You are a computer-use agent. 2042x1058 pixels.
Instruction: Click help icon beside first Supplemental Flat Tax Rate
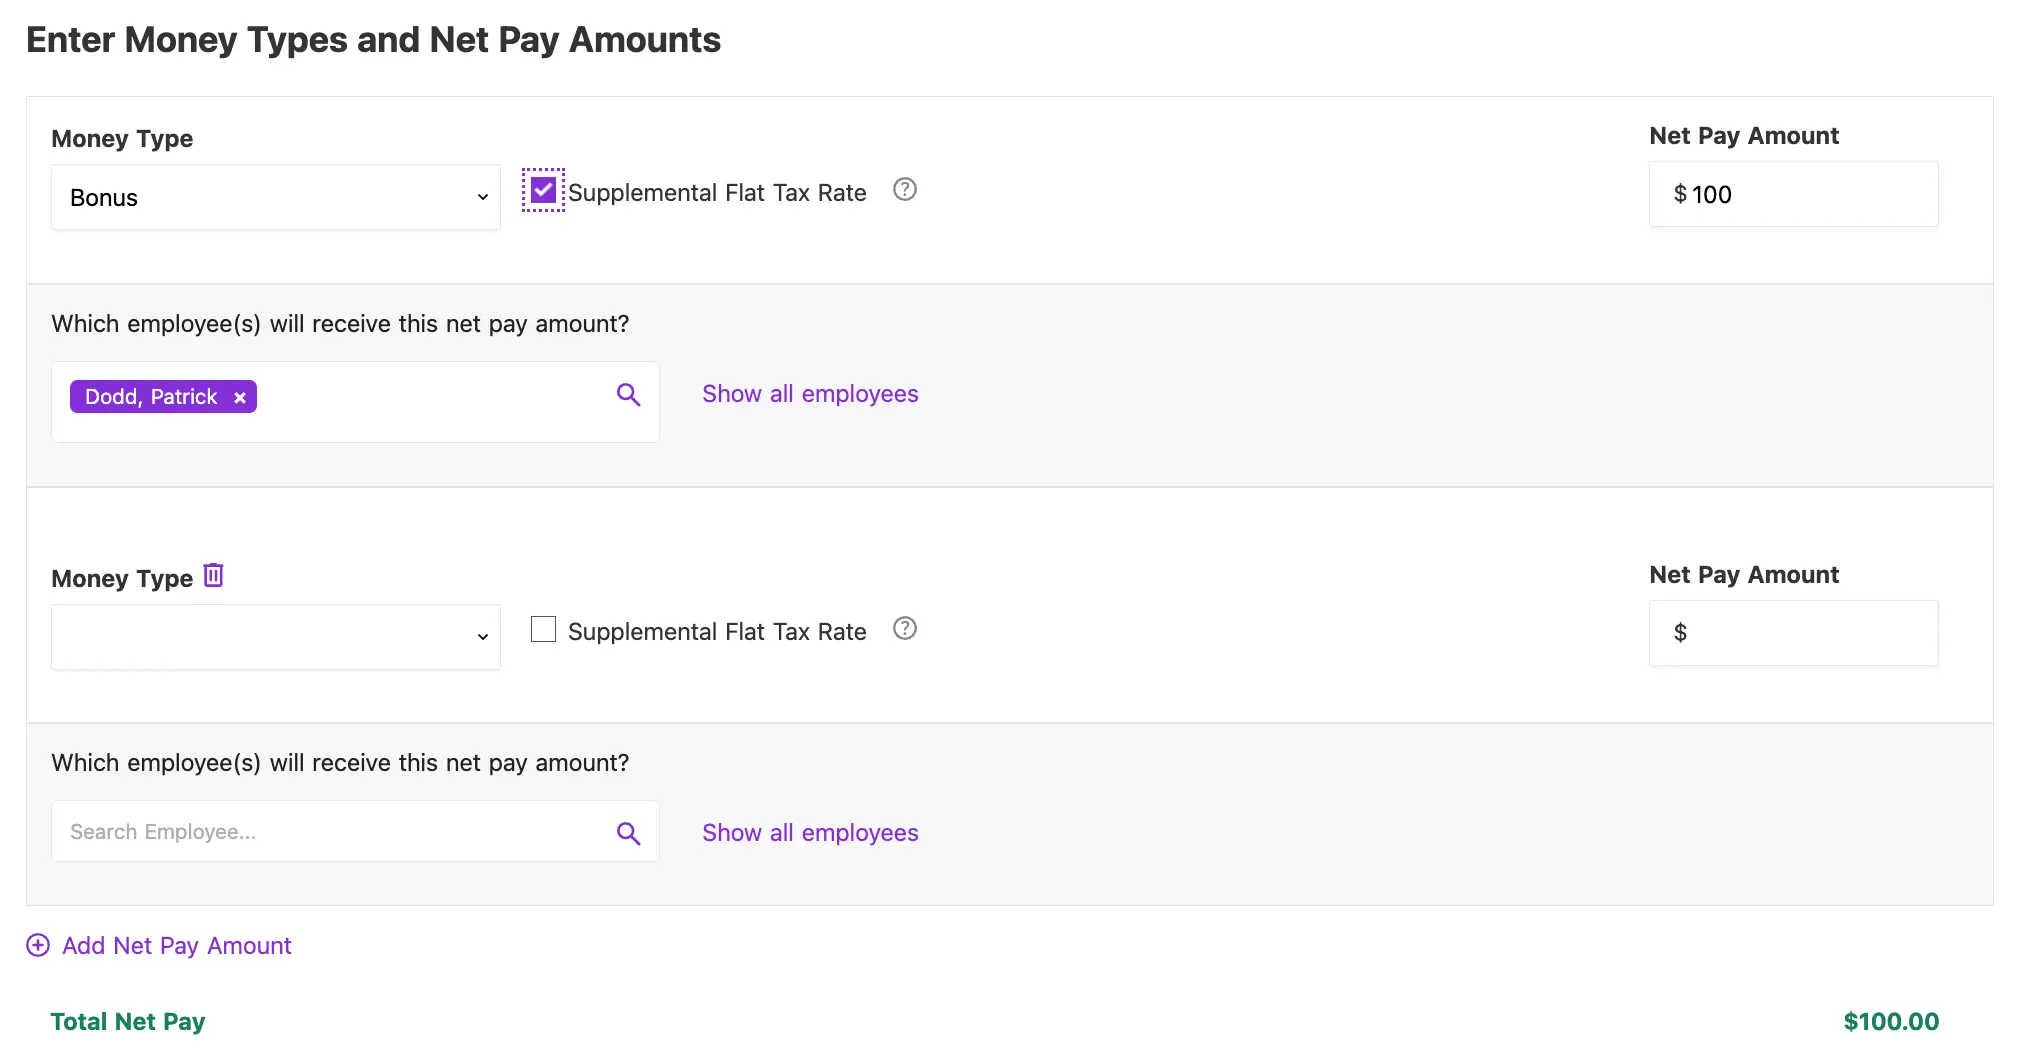point(904,190)
